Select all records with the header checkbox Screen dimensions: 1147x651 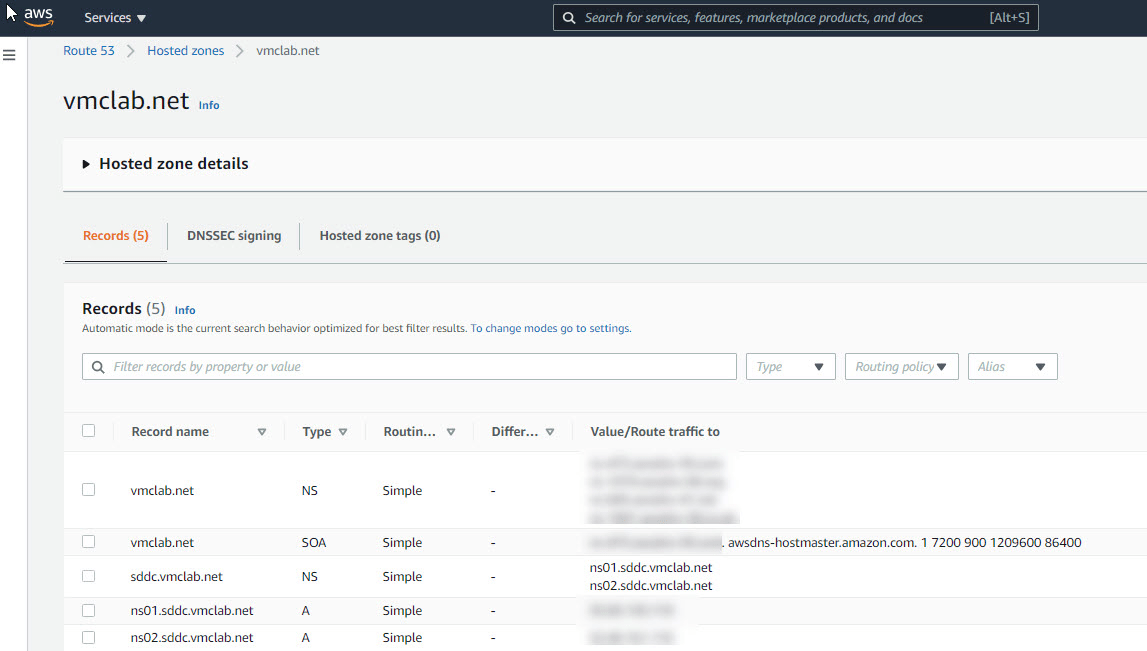[x=89, y=431]
